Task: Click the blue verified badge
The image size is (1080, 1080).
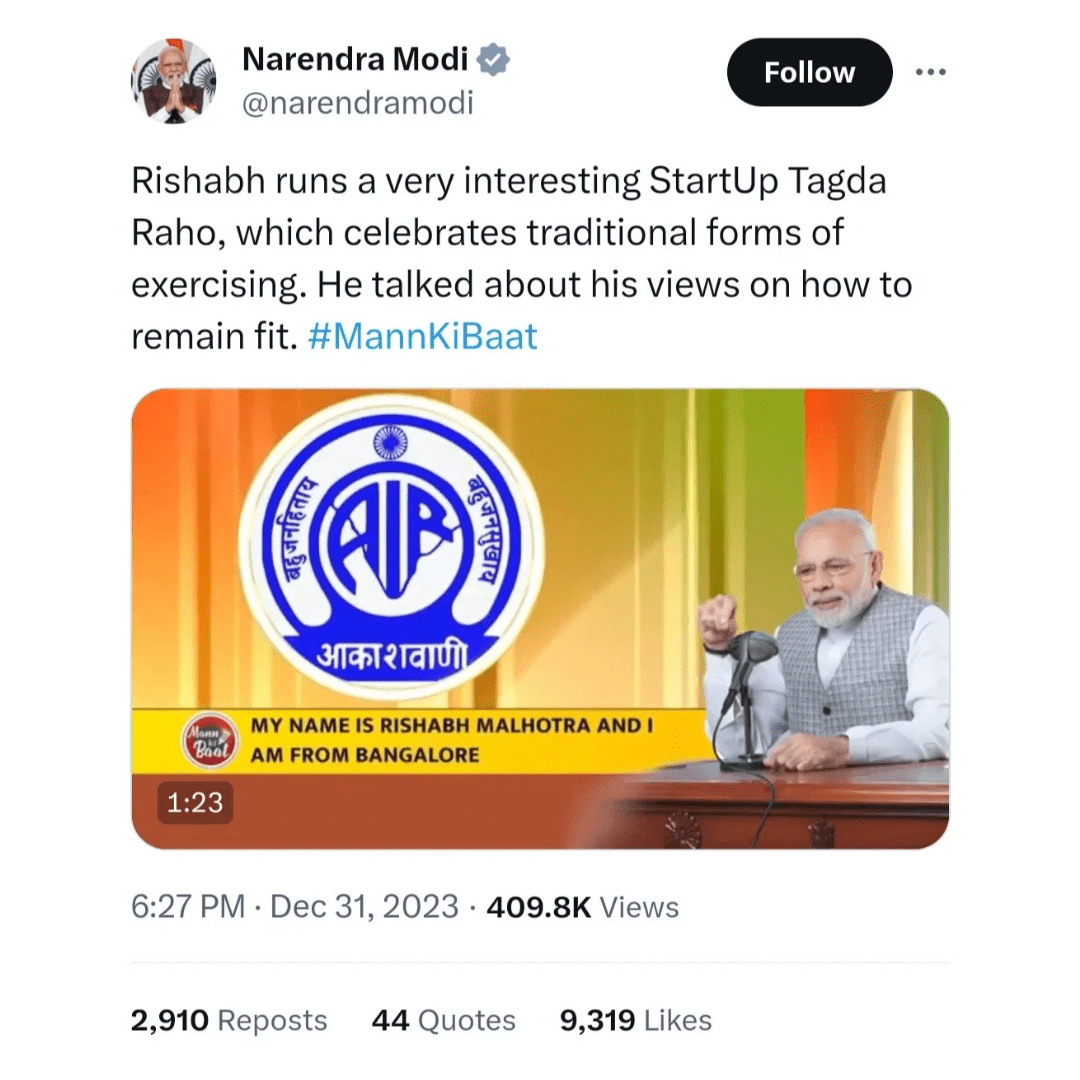Action: (493, 60)
